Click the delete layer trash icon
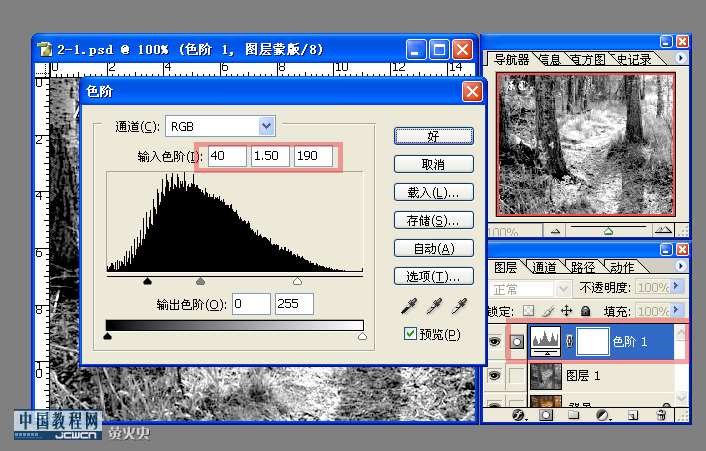Viewport: 706px width, 451px height. pos(661,415)
